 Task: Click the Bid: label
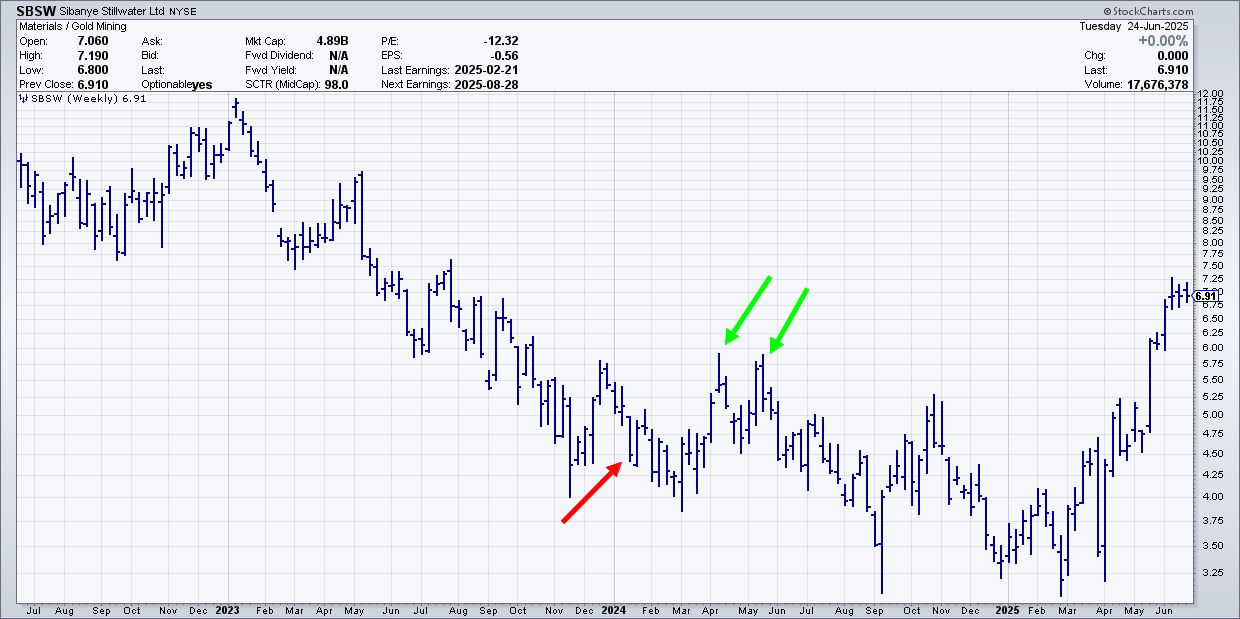point(151,55)
